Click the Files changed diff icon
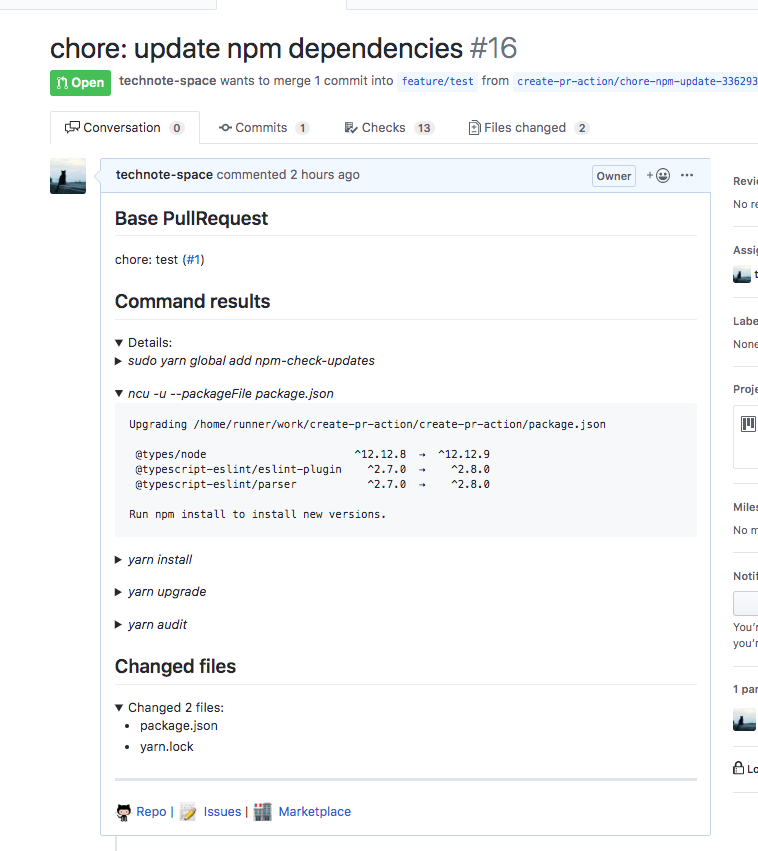This screenshot has height=851, width=758. click(x=474, y=128)
